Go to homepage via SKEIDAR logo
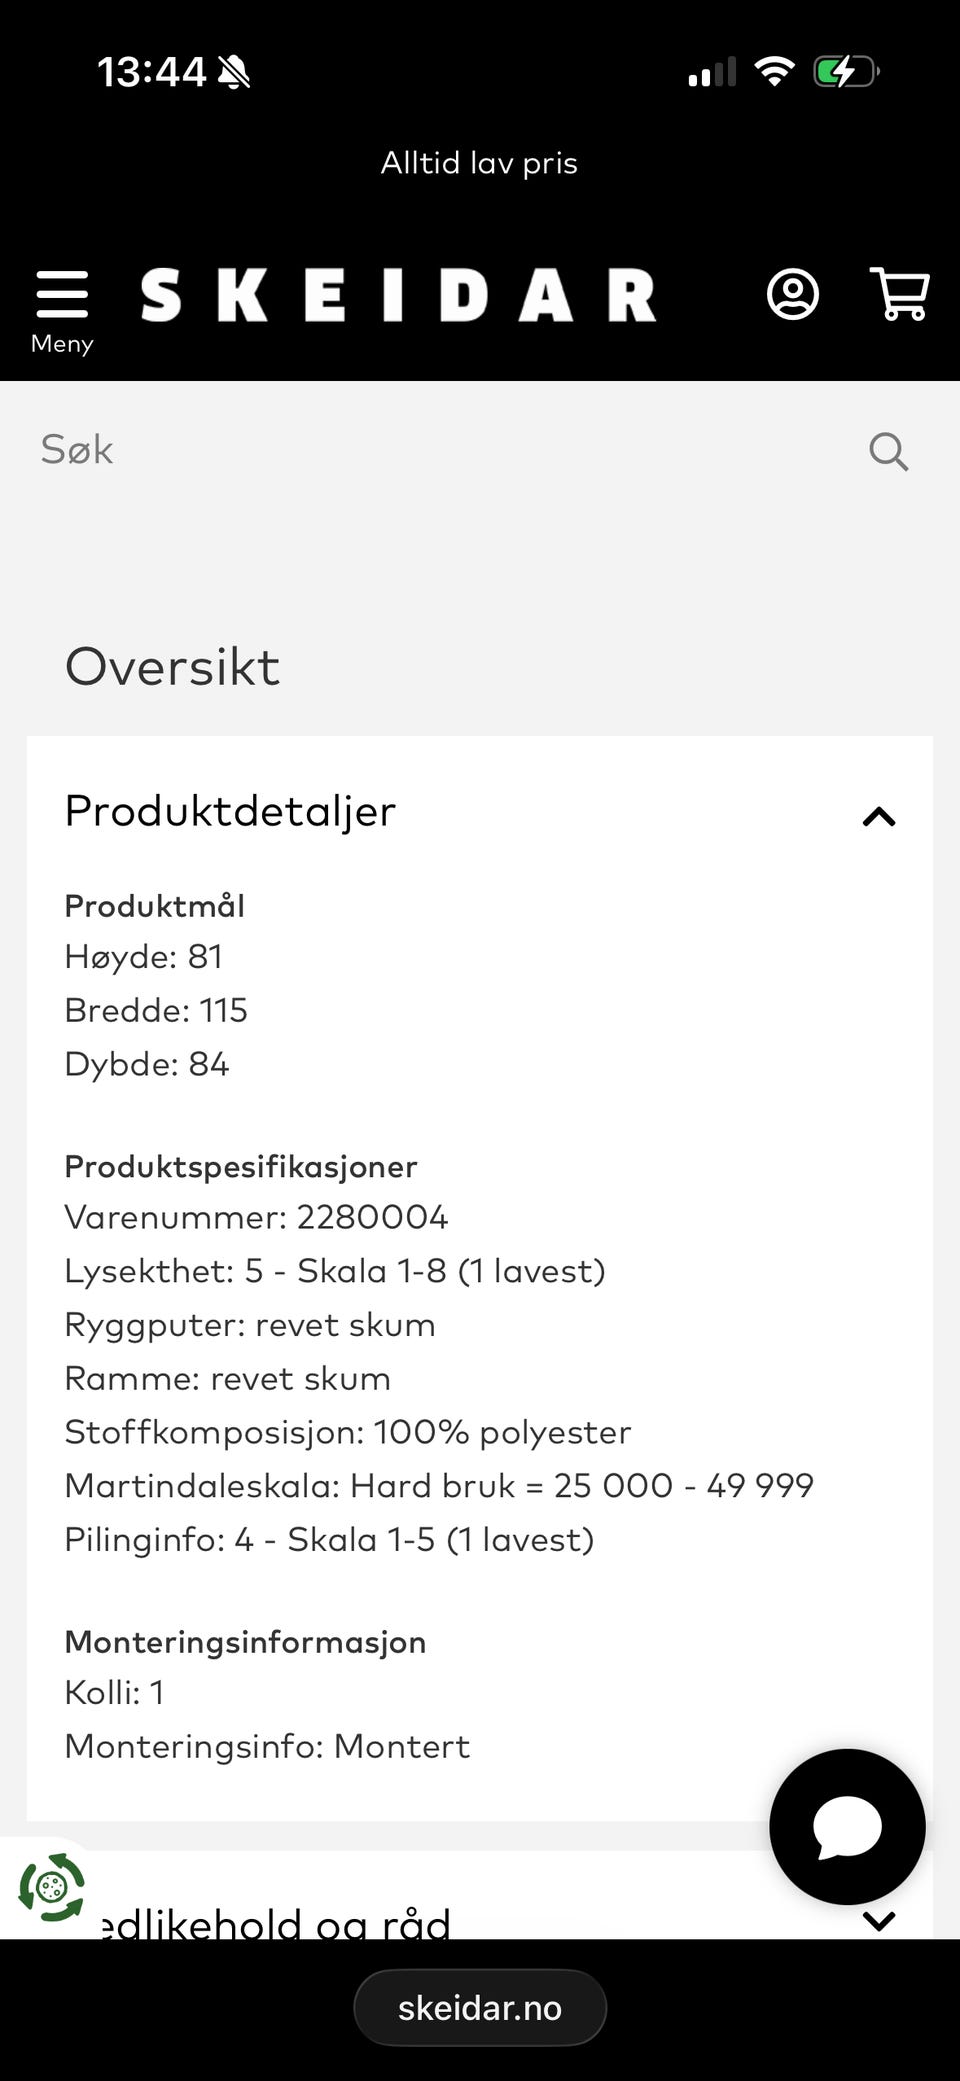960x2081 pixels. pyautogui.click(x=398, y=295)
